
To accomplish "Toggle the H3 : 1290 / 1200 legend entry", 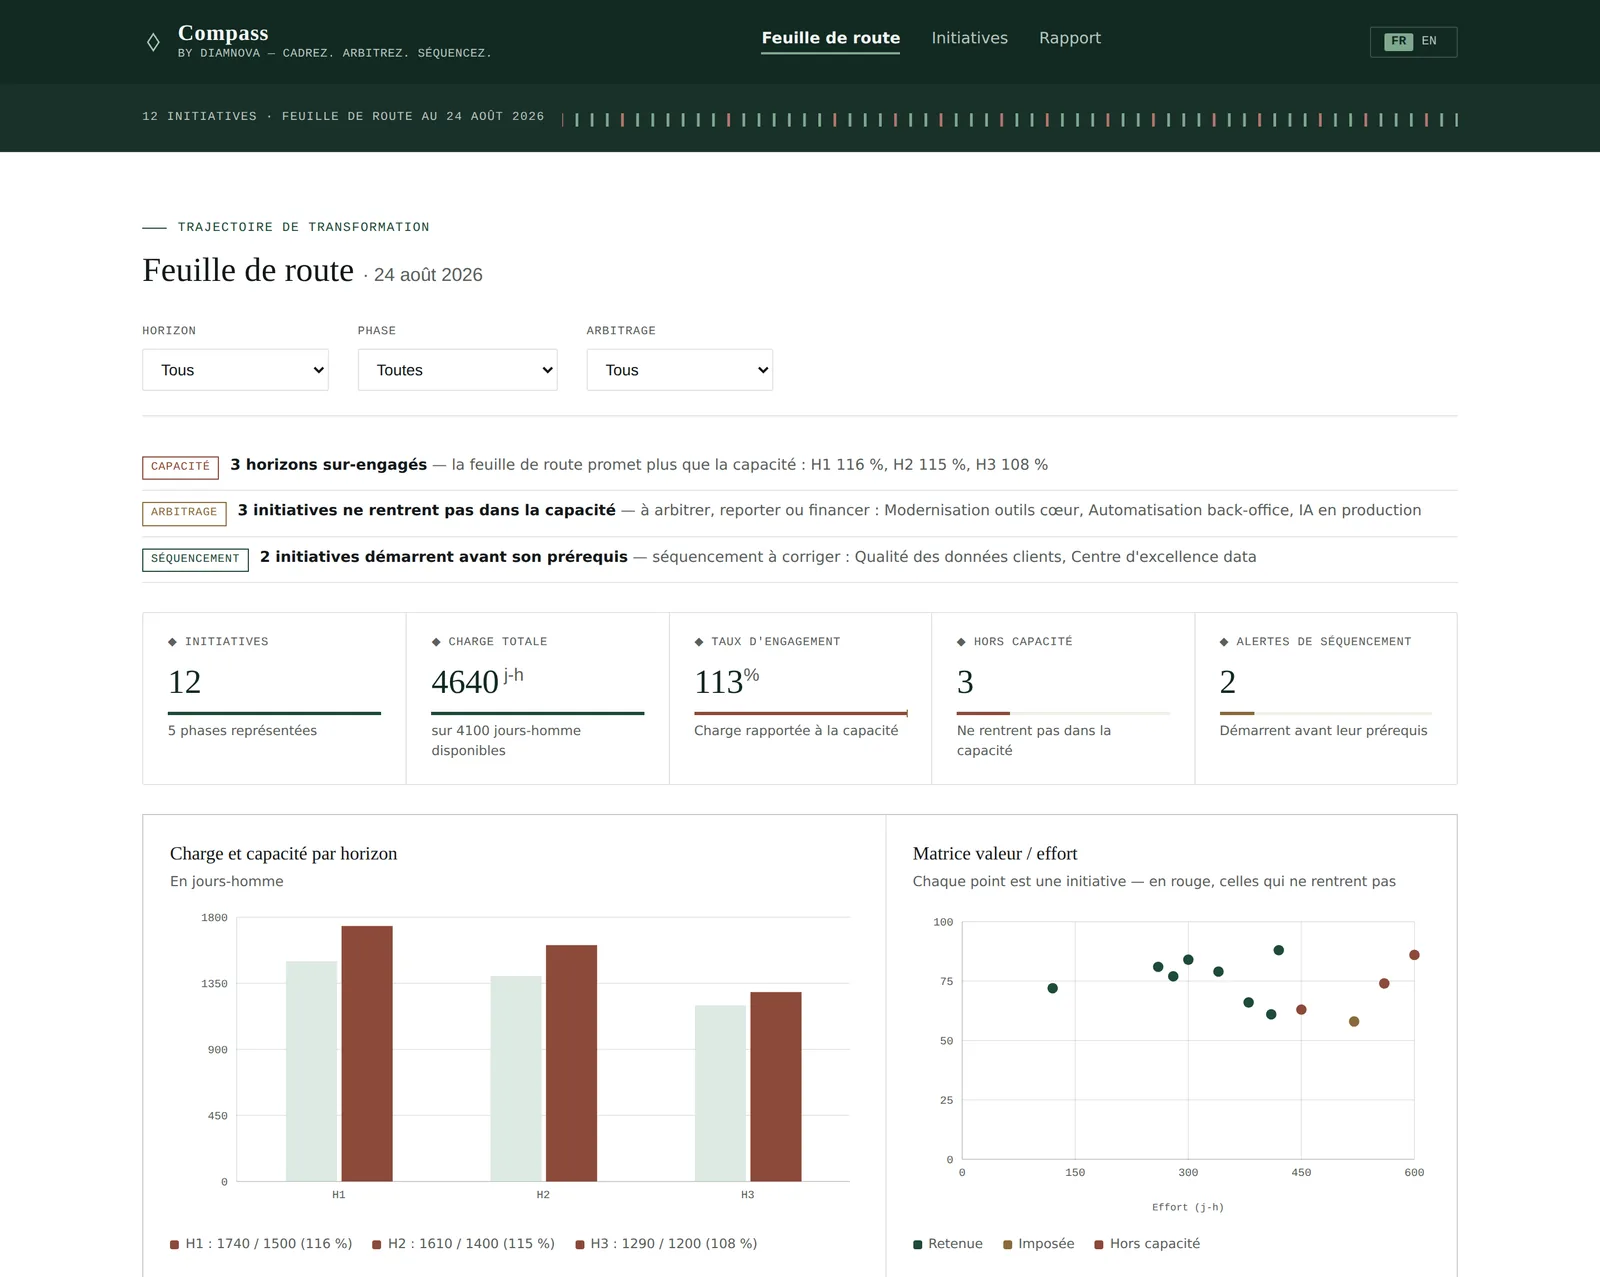I will (x=666, y=1244).
